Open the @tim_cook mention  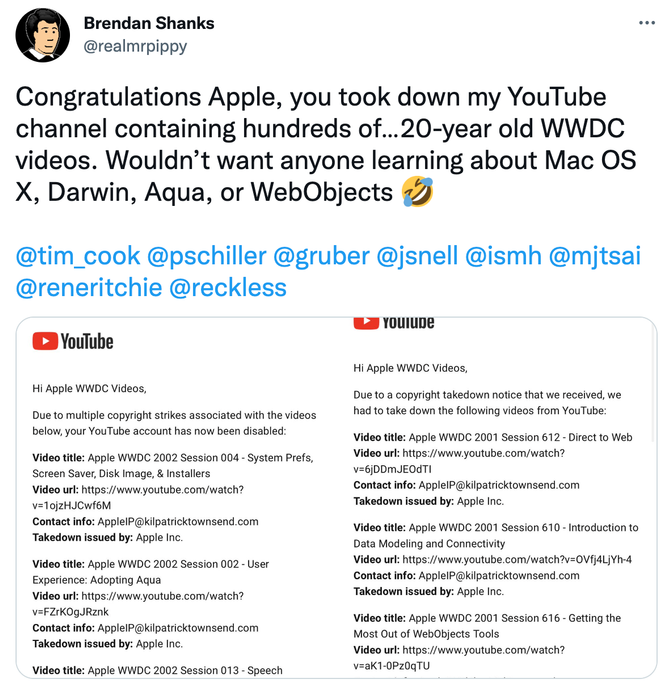coord(78,256)
